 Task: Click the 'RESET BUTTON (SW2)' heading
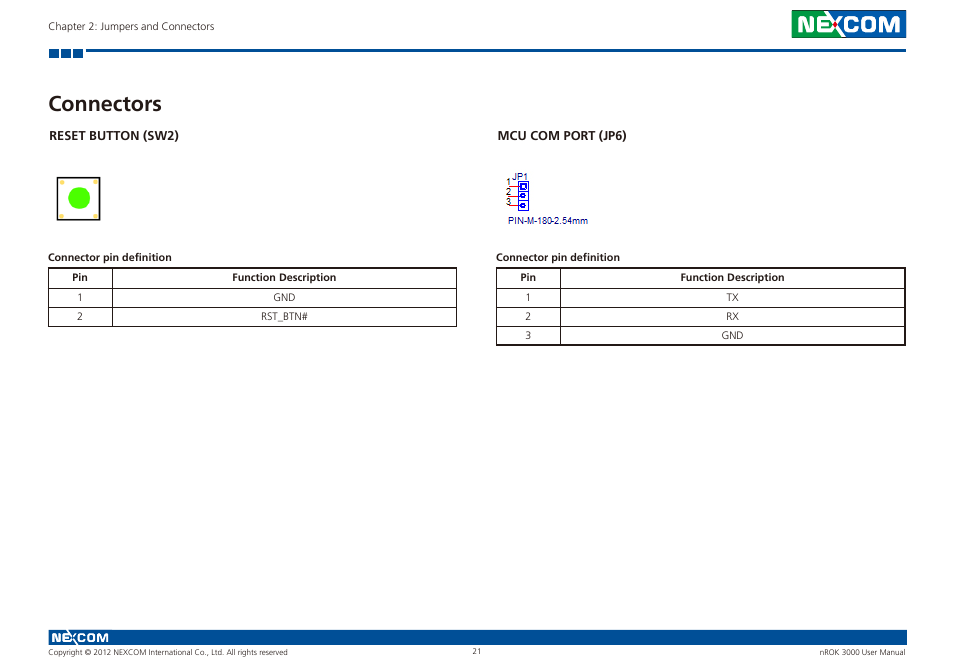(114, 136)
